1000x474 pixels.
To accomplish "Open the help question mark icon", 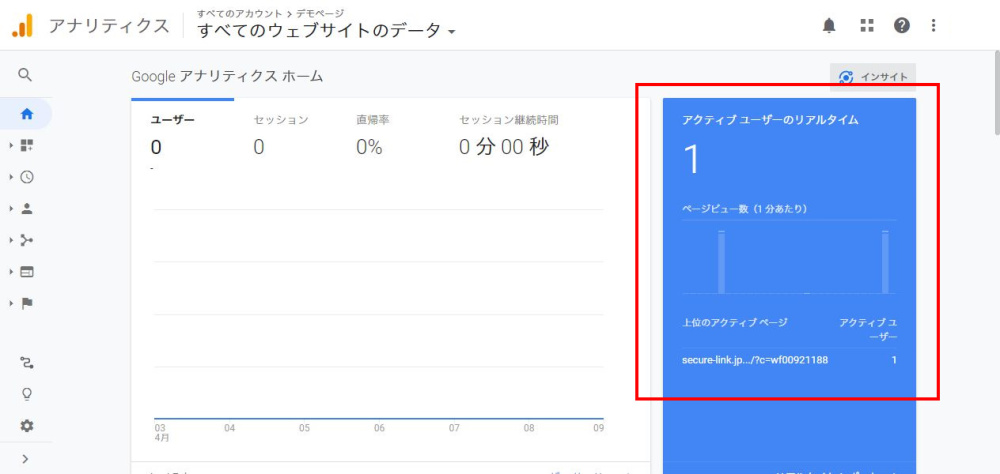I will pos(901,26).
